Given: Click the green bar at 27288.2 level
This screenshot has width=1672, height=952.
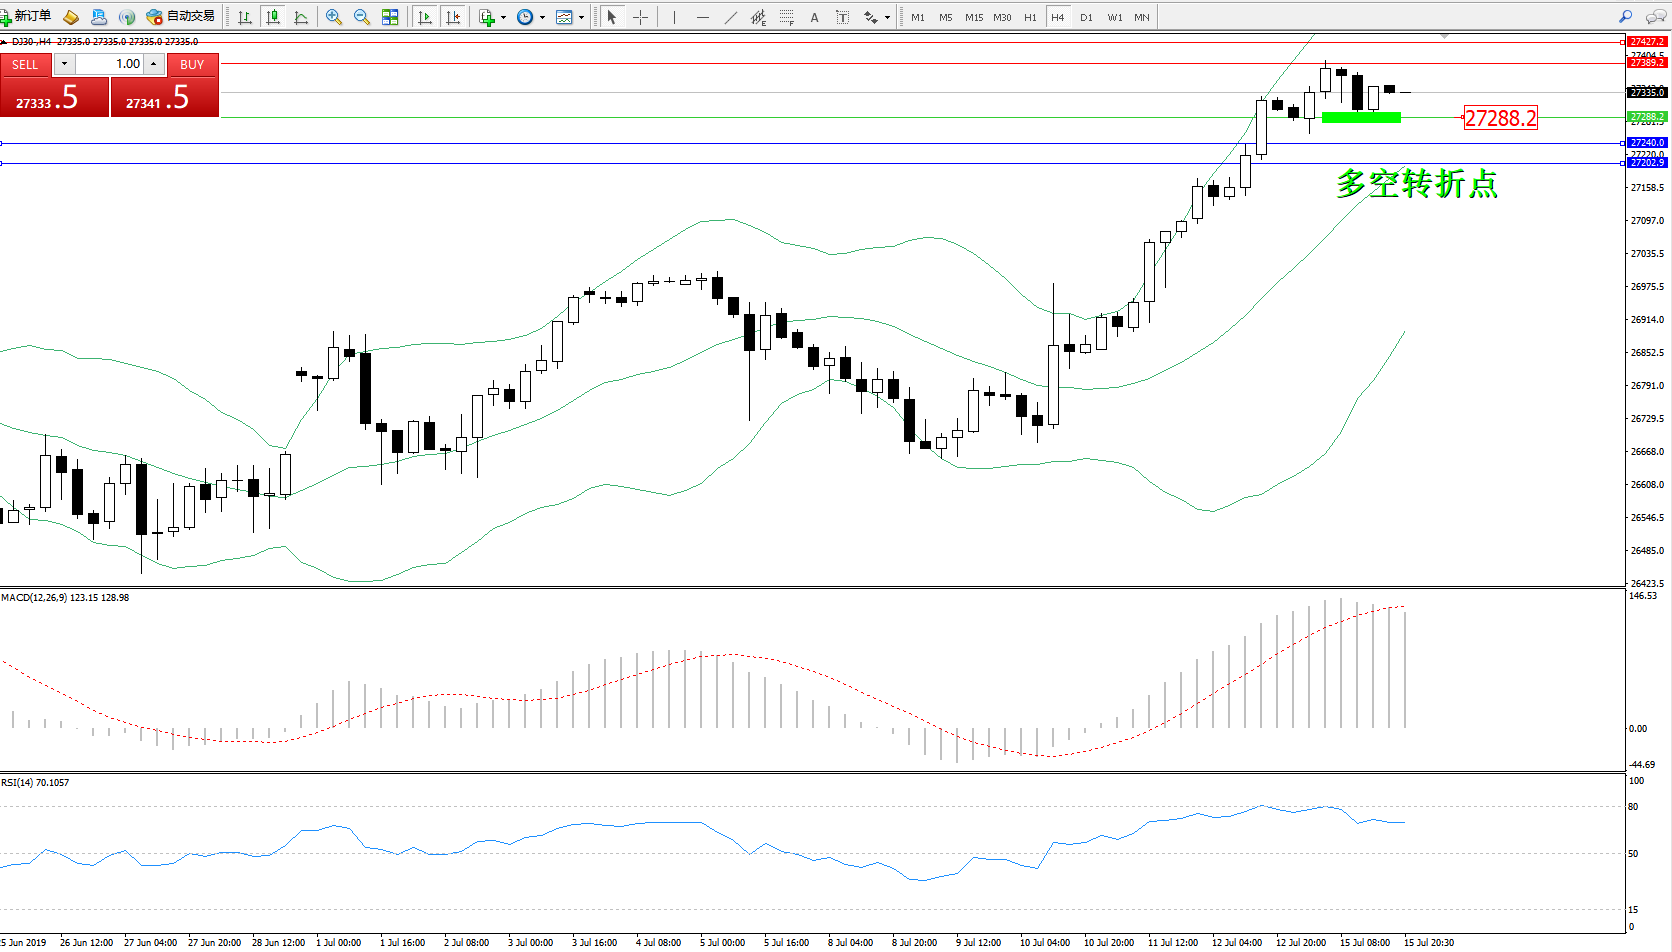Looking at the screenshot, I should 1361,118.
